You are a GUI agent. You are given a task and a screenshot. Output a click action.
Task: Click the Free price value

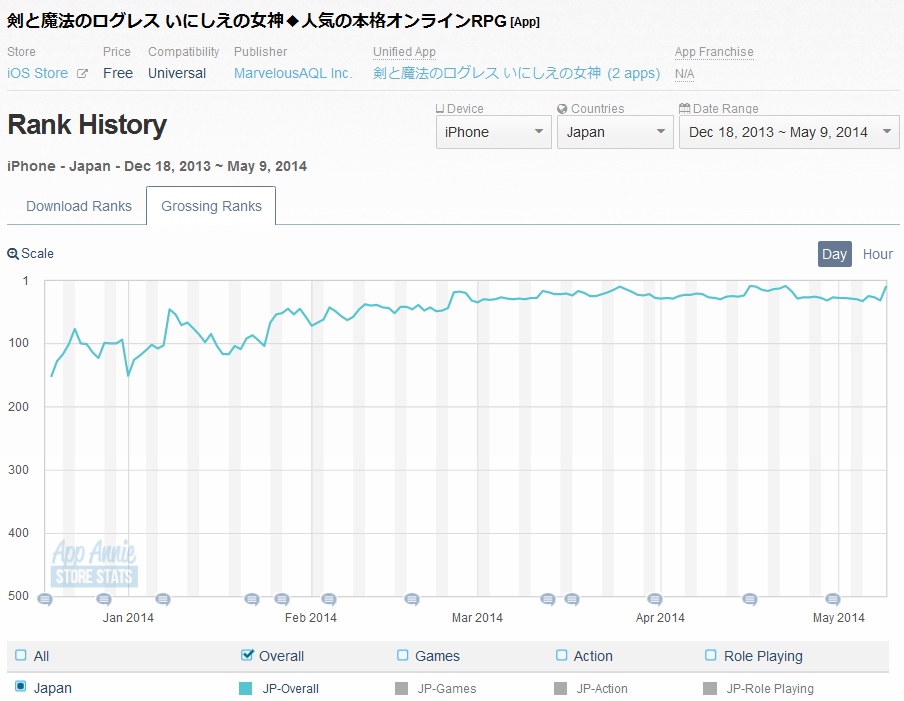(x=118, y=74)
